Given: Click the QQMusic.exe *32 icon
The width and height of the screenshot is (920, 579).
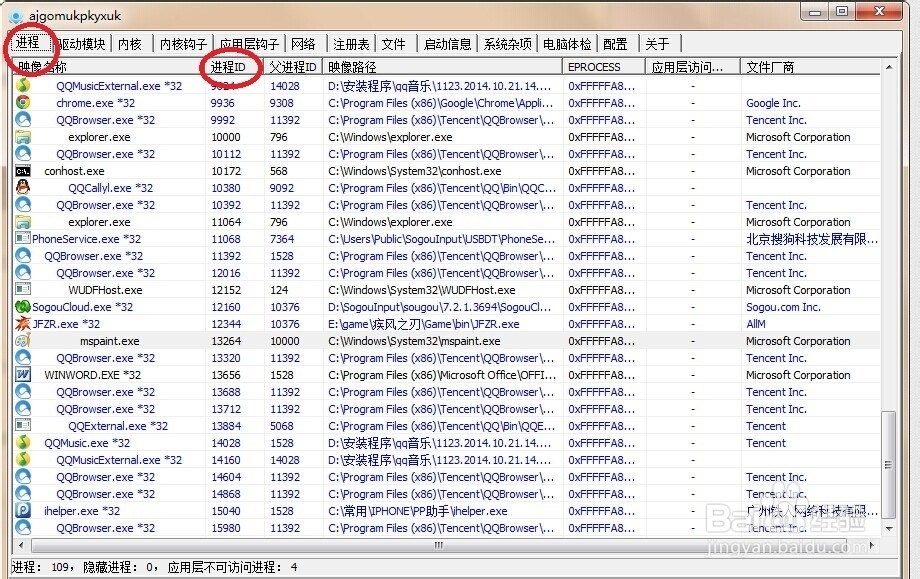Looking at the screenshot, I should click(x=23, y=443).
